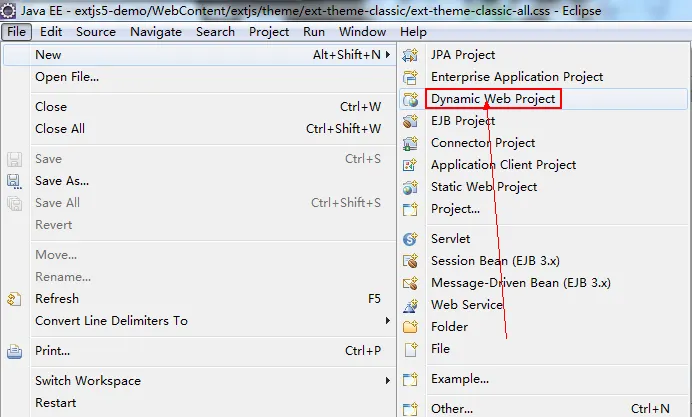Image resolution: width=692 pixels, height=417 pixels.
Task: Open the Window menu
Action: pyautogui.click(x=362, y=32)
